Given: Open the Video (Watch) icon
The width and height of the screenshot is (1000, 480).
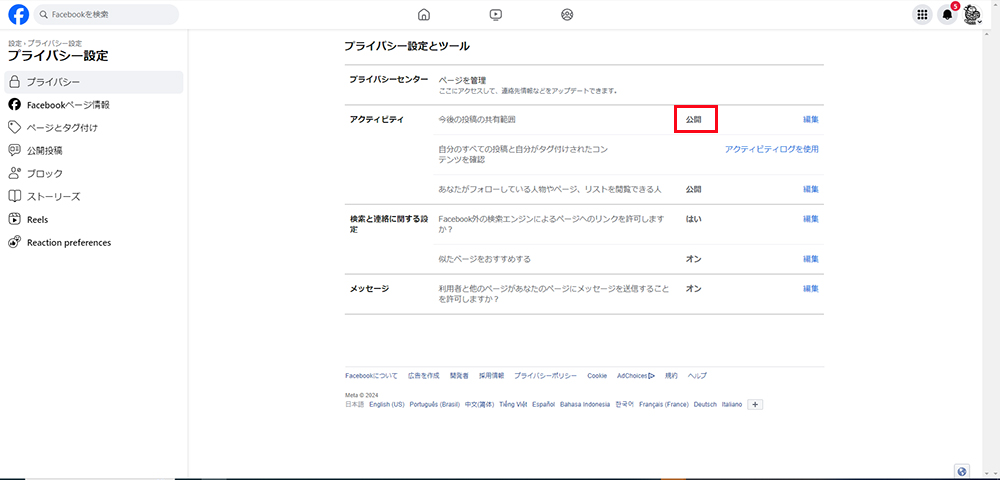Looking at the screenshot, I should point(496,15).
